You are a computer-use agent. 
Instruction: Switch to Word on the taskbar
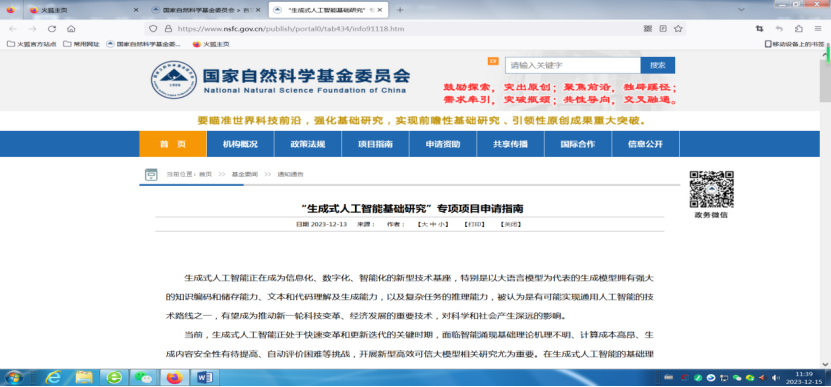coord(205,377)
